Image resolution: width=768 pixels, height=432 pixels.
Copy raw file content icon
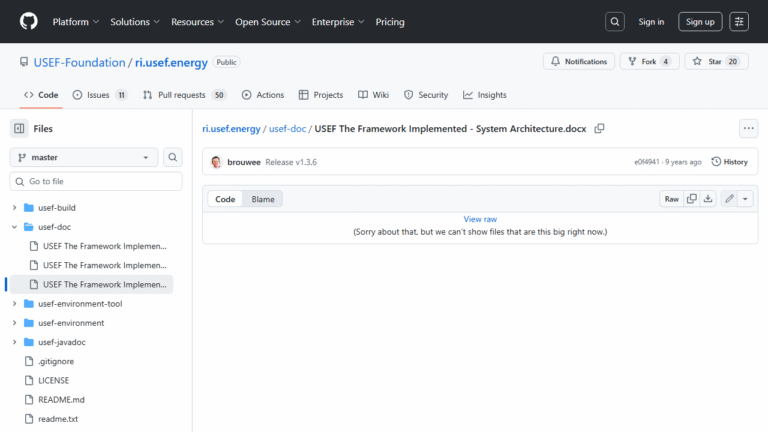coord(692,199)
